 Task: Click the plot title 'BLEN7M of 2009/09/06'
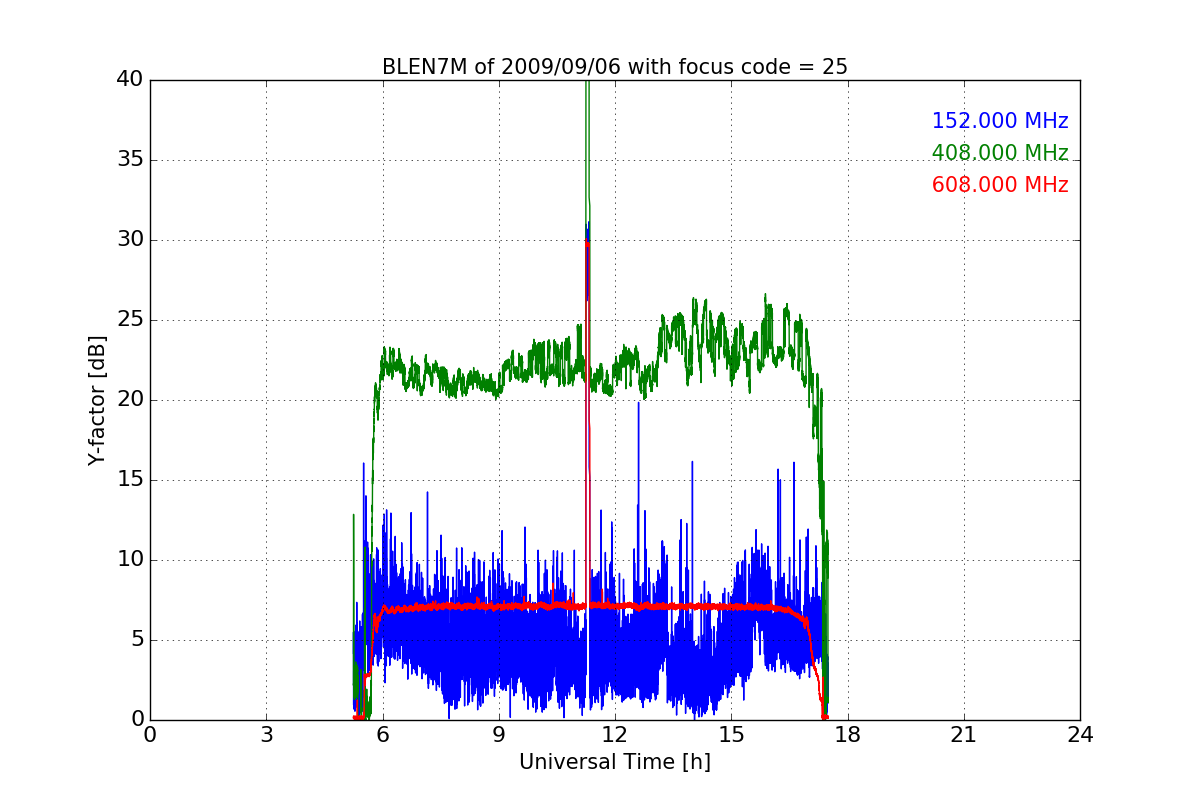(x=614, y=67)
